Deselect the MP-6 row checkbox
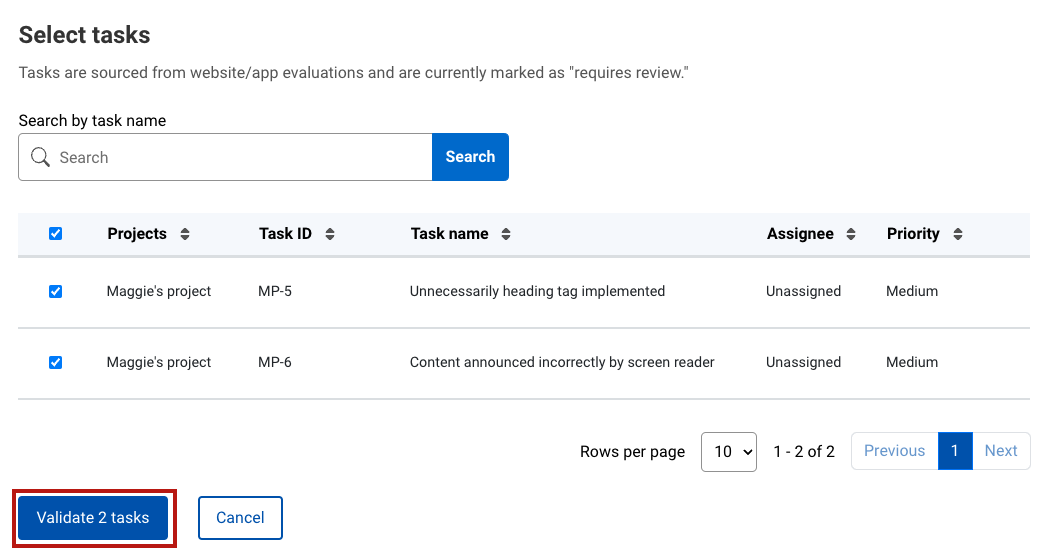 [x=56, y=363]
